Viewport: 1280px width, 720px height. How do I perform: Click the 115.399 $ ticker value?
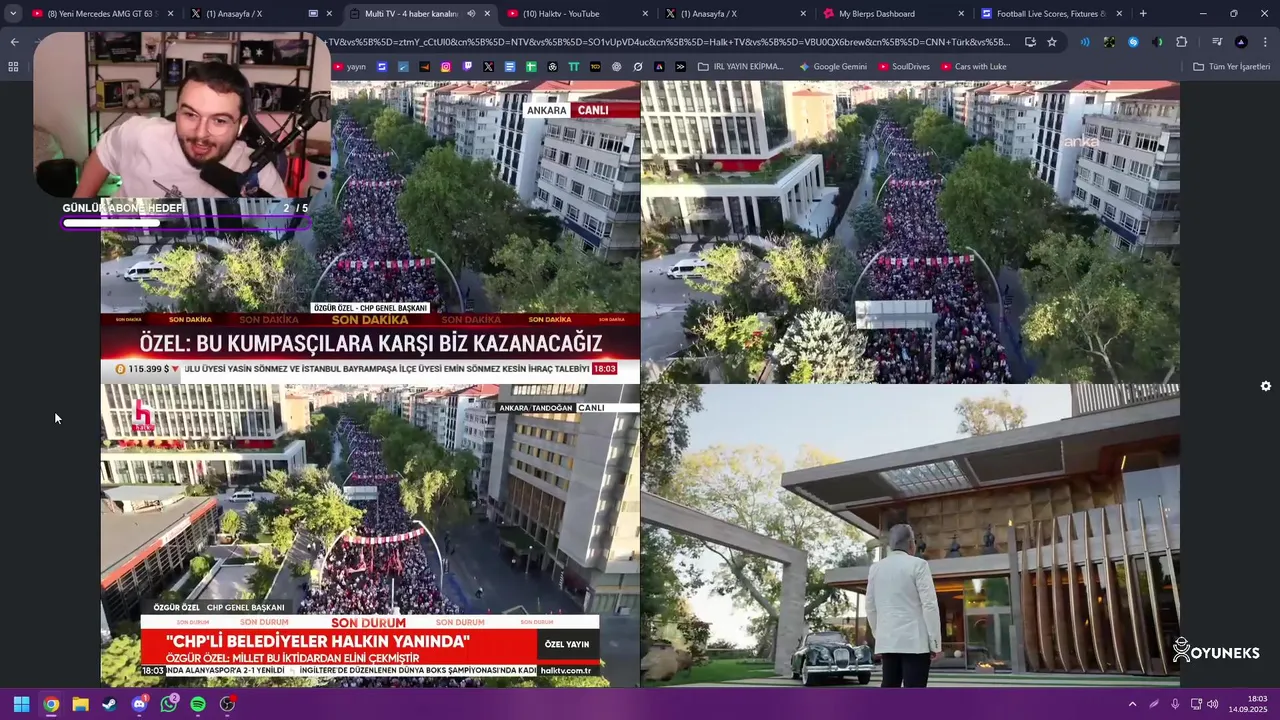[x=147, y=369]
